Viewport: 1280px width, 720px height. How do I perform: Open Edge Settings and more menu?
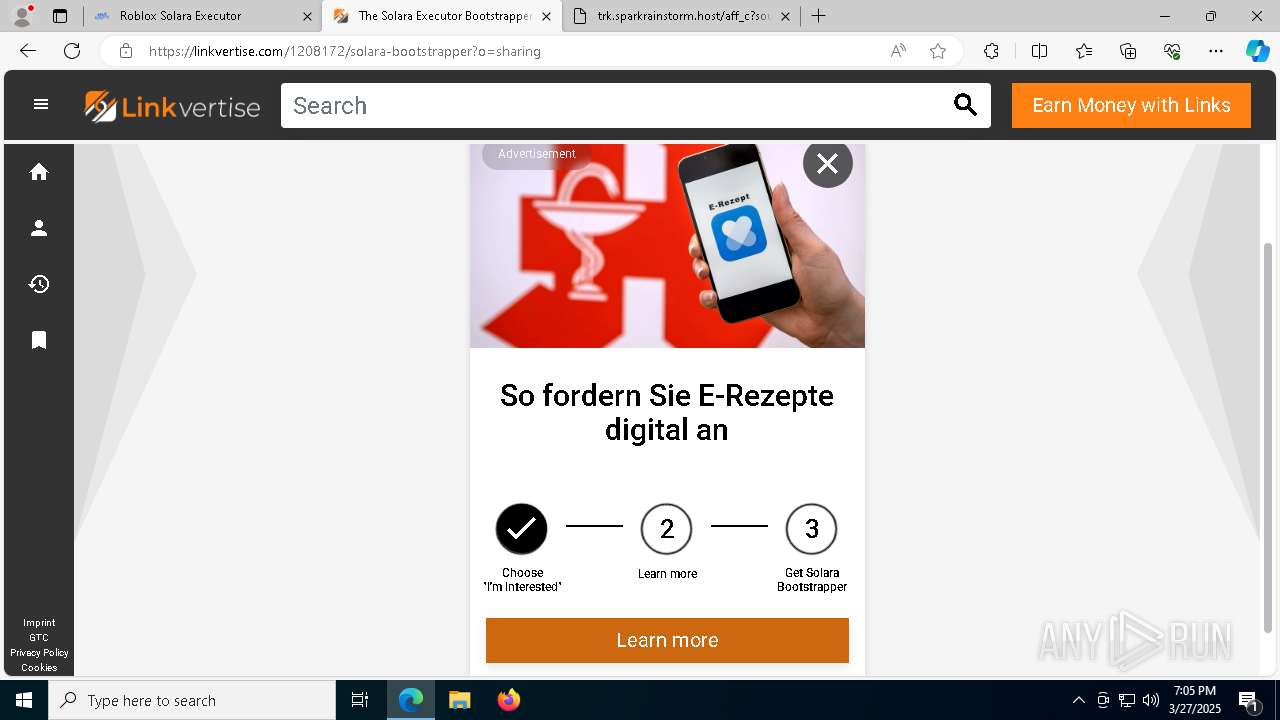point(1216,51)
